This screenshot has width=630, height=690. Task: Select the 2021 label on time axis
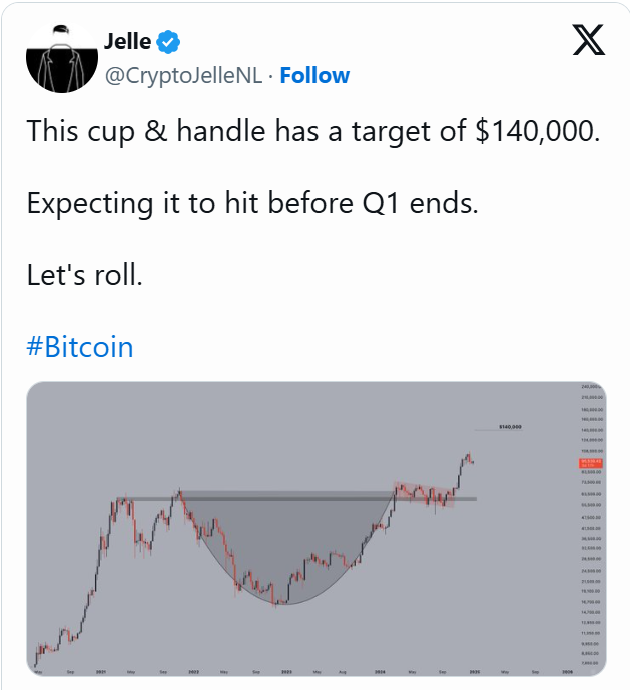click(101, 672)
